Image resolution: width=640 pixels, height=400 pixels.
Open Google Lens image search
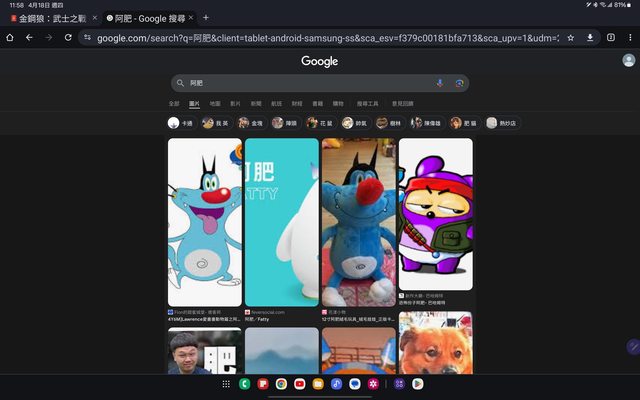click(458, 83)
